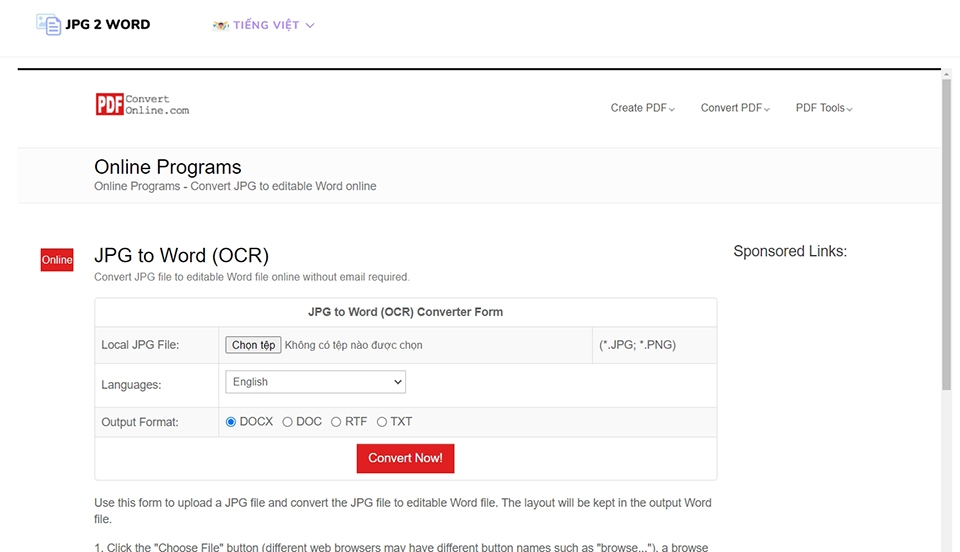
Task: Expand the PDF Tools menu
Action: coord(823,108)
